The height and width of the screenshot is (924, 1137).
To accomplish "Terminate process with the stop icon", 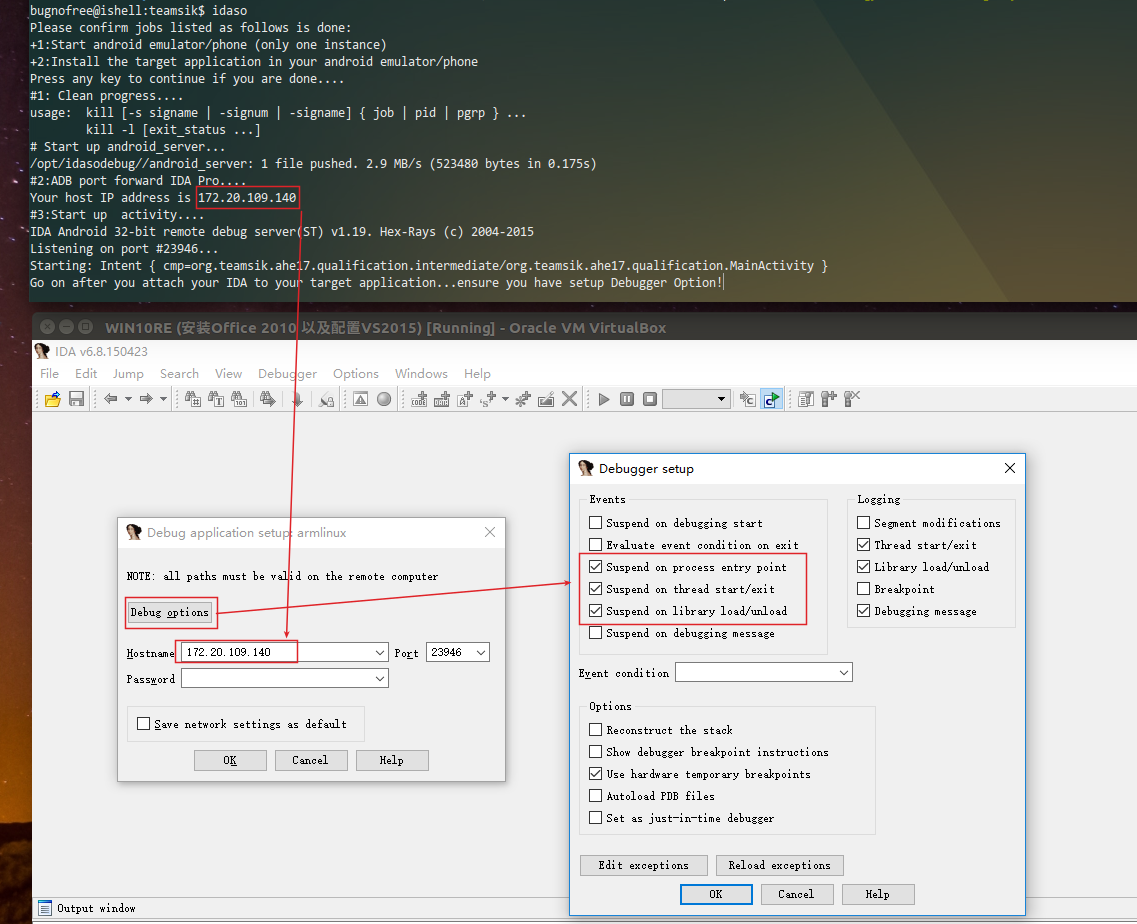I will click(650, 399).
